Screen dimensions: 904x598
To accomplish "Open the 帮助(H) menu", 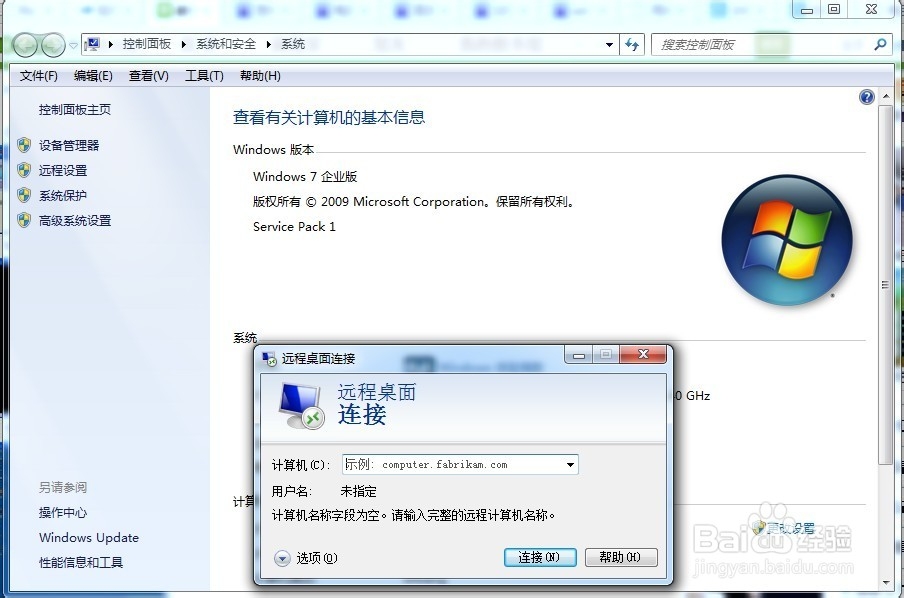I will pos(260,76).
